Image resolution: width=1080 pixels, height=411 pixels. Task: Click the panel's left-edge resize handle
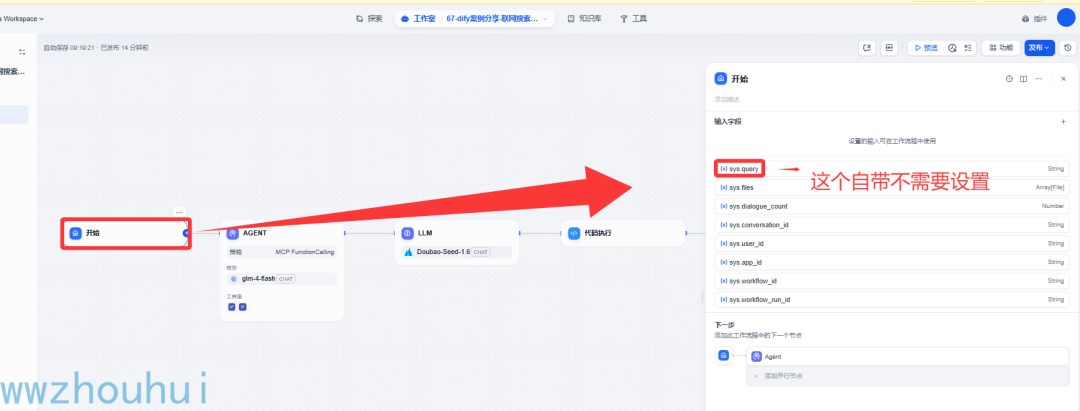click(x=703, y=297)
